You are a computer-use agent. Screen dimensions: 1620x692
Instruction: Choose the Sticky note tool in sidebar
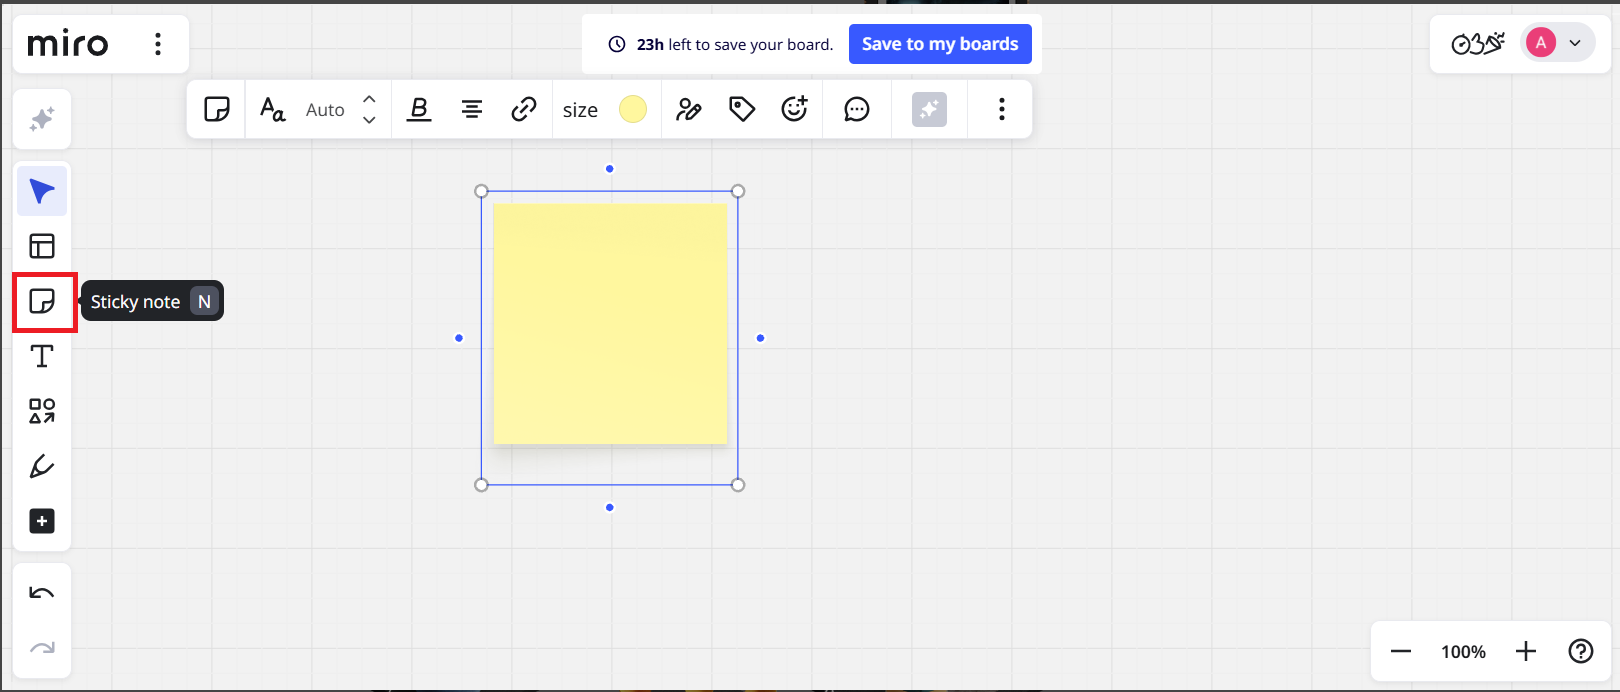[42, 301]
